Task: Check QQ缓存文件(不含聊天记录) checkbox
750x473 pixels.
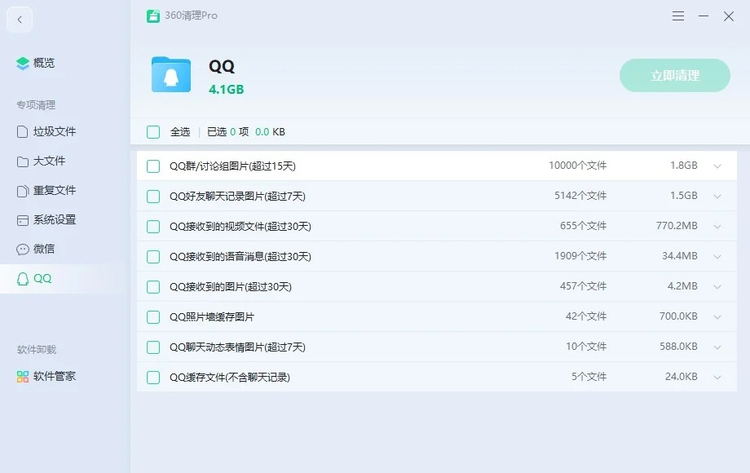Action: (153, 377)
